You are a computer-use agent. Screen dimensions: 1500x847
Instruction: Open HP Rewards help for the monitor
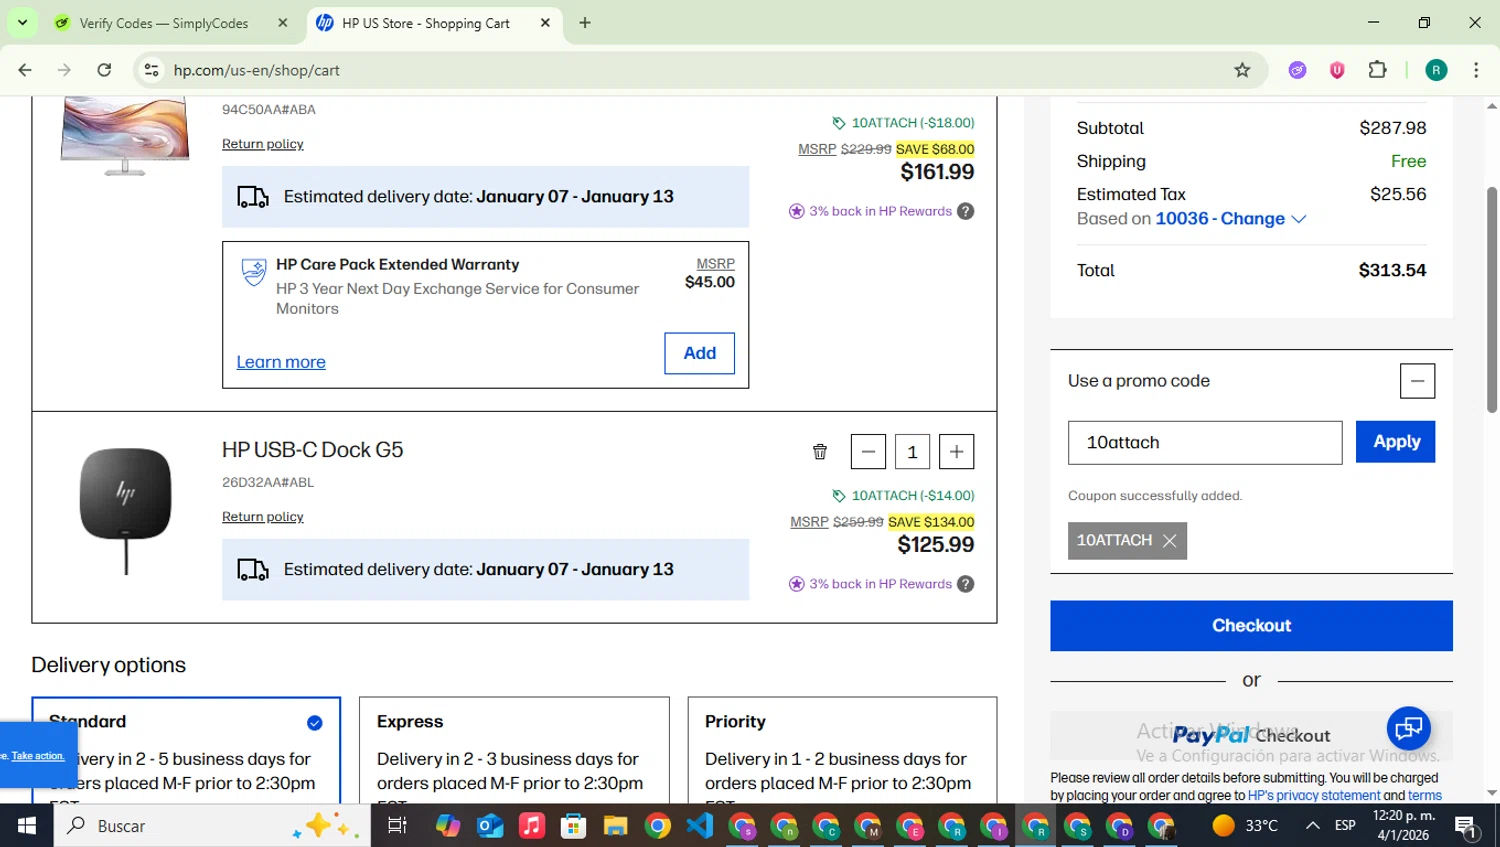[x=965, y=211]
